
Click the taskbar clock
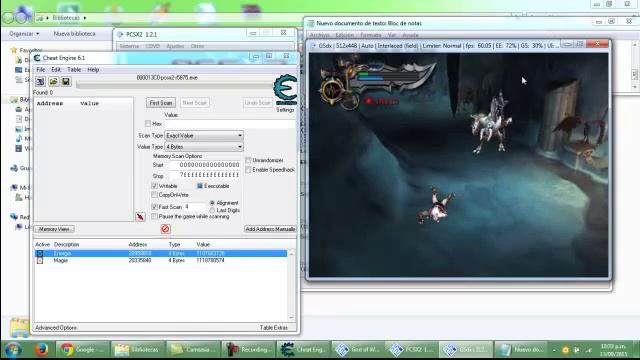[x=614, y=350]
